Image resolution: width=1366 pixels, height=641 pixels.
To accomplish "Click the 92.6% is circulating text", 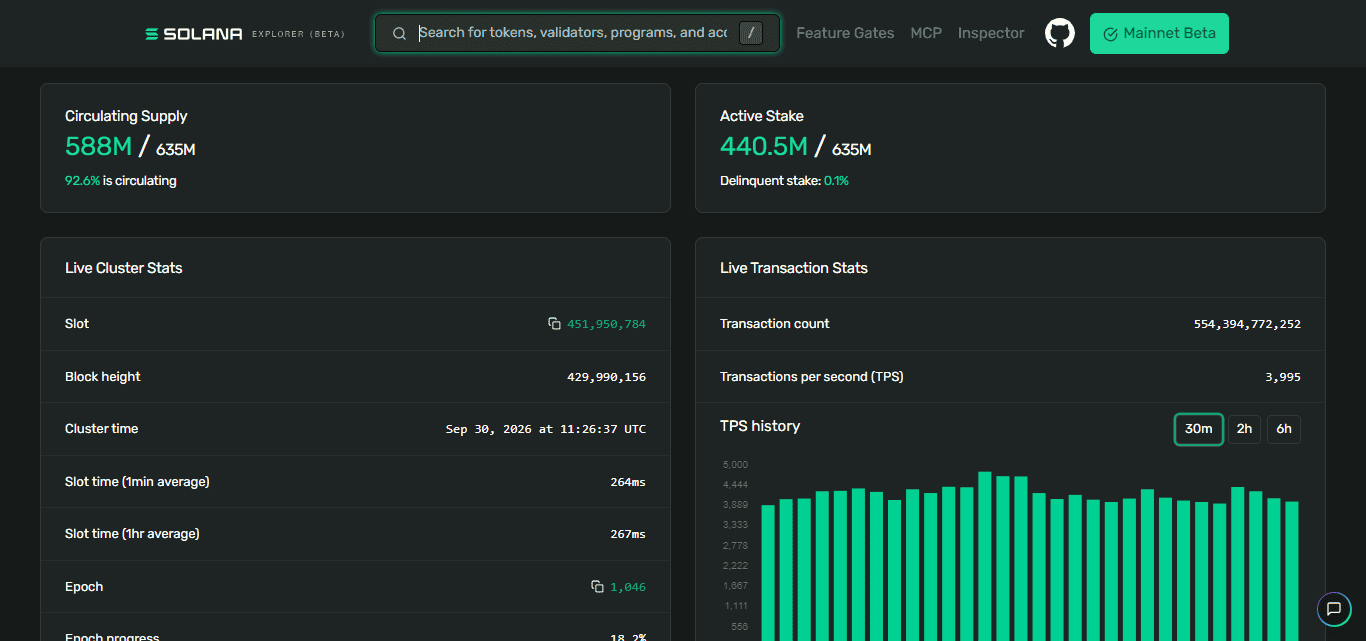I will 121,181.
